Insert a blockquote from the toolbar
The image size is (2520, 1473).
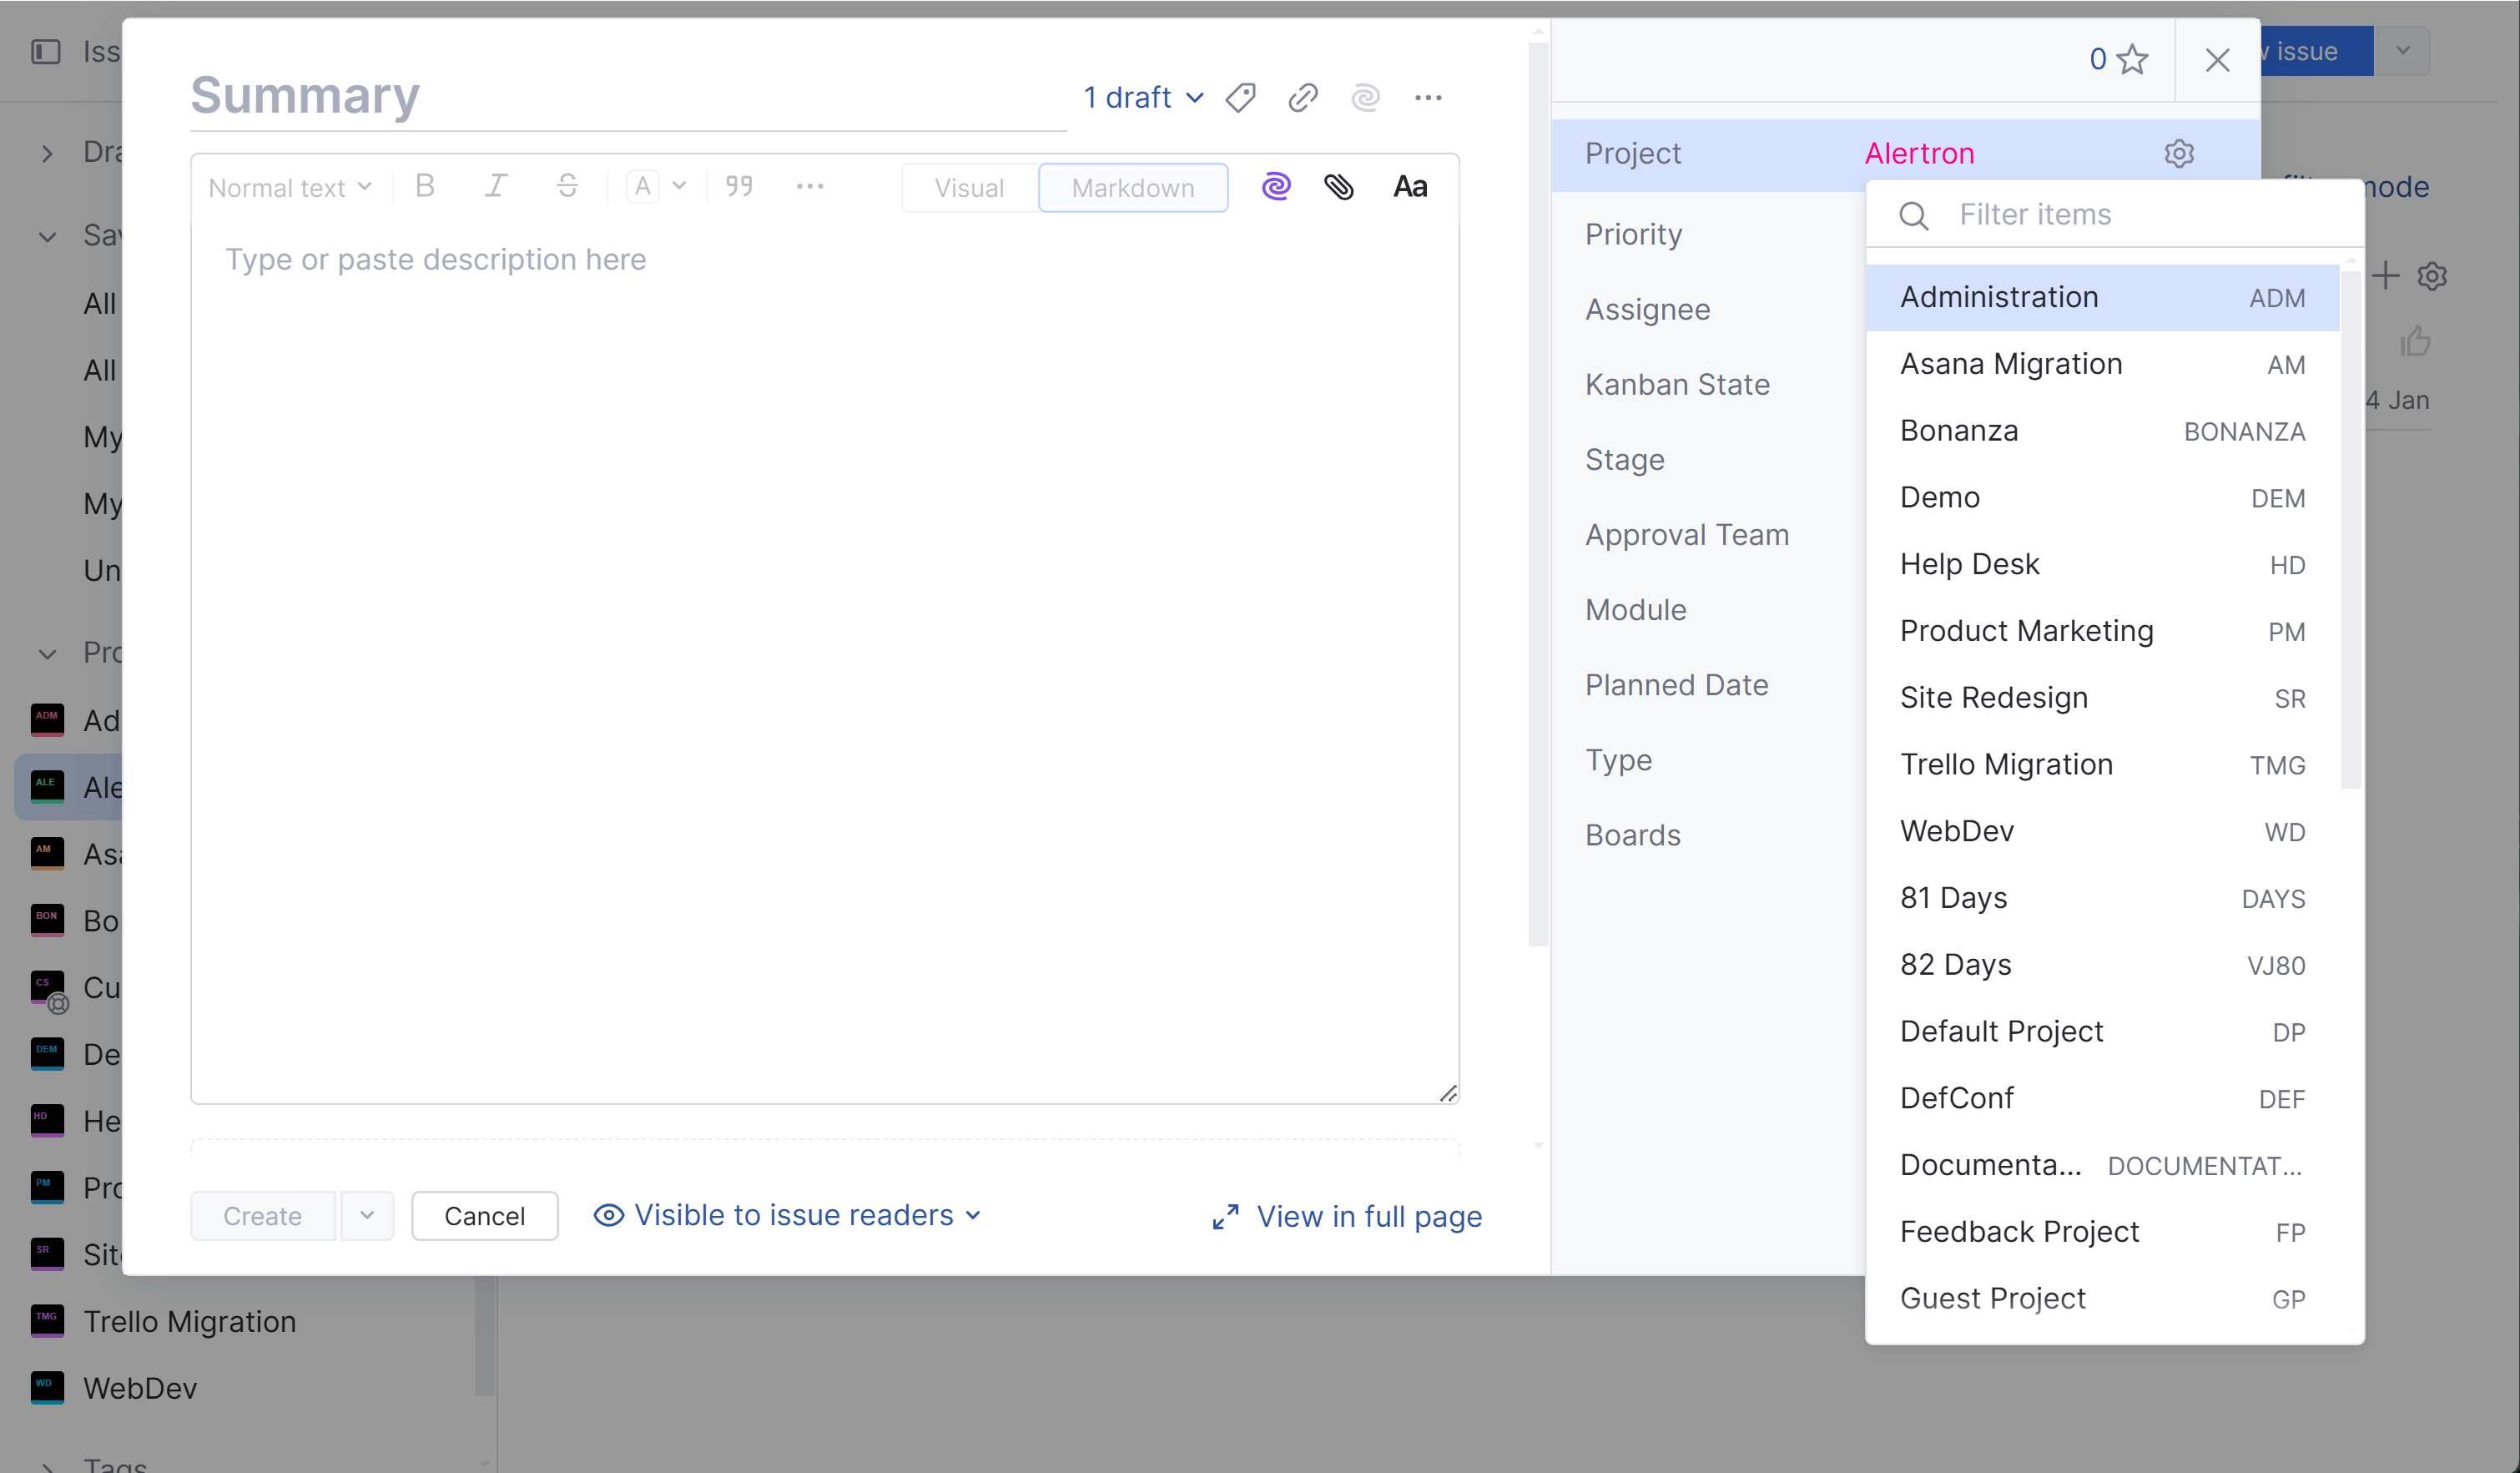(739, 185)
